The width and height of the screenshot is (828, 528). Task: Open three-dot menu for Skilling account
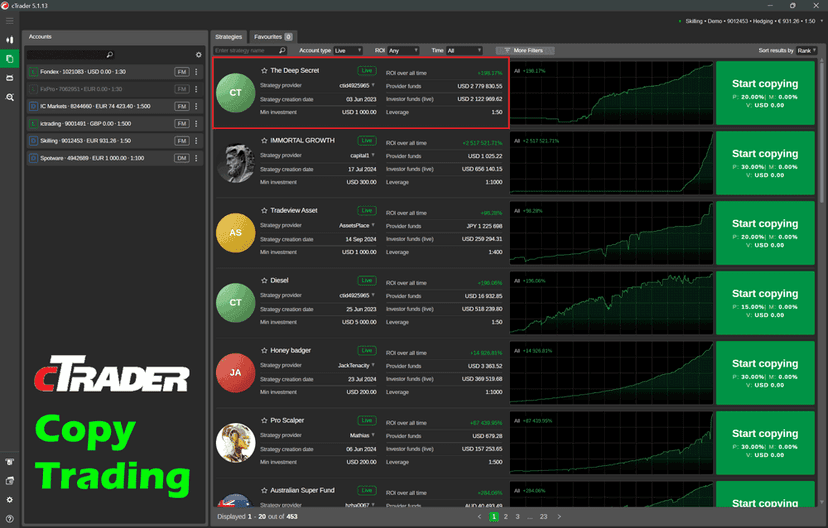point(196,141)
